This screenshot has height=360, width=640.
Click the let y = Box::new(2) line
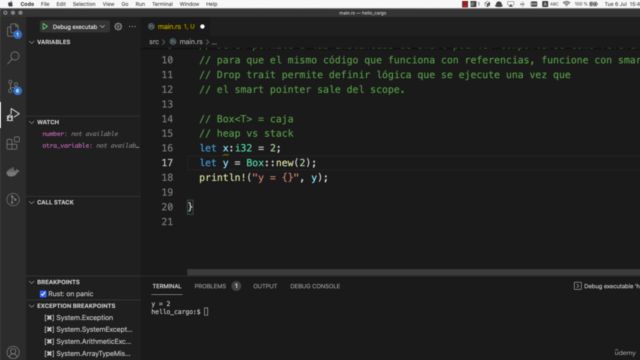coord(258,163)
